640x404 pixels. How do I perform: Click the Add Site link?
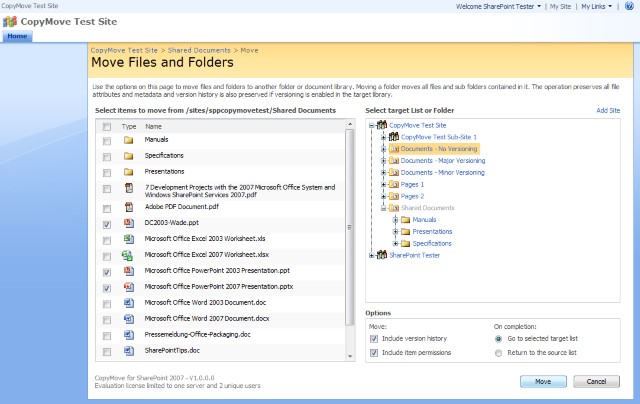(x=608, y=110)
